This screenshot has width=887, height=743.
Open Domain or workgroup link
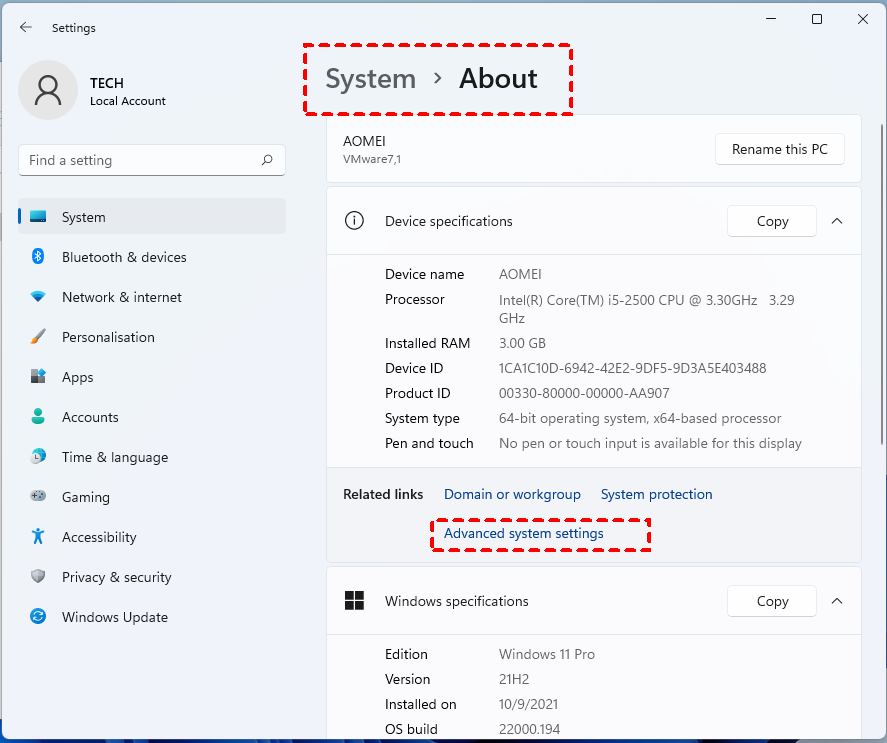pyautogui.click(x=512, y=494)
